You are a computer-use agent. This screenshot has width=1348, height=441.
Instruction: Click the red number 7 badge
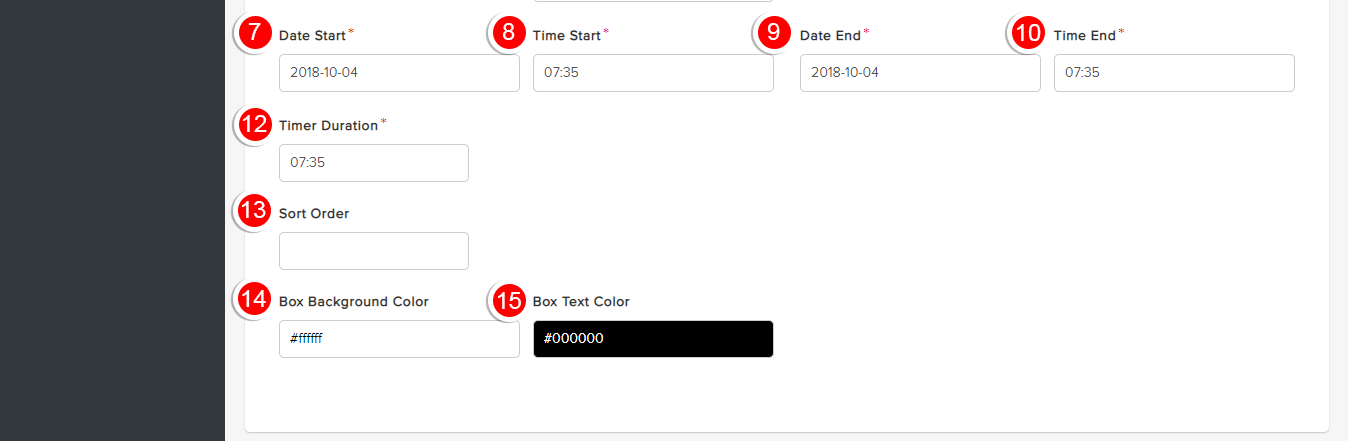(x=255, y=32)
